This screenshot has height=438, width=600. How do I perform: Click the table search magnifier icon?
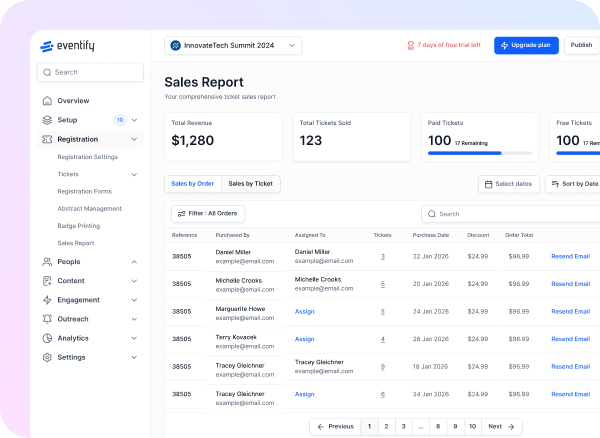point(432,214)
